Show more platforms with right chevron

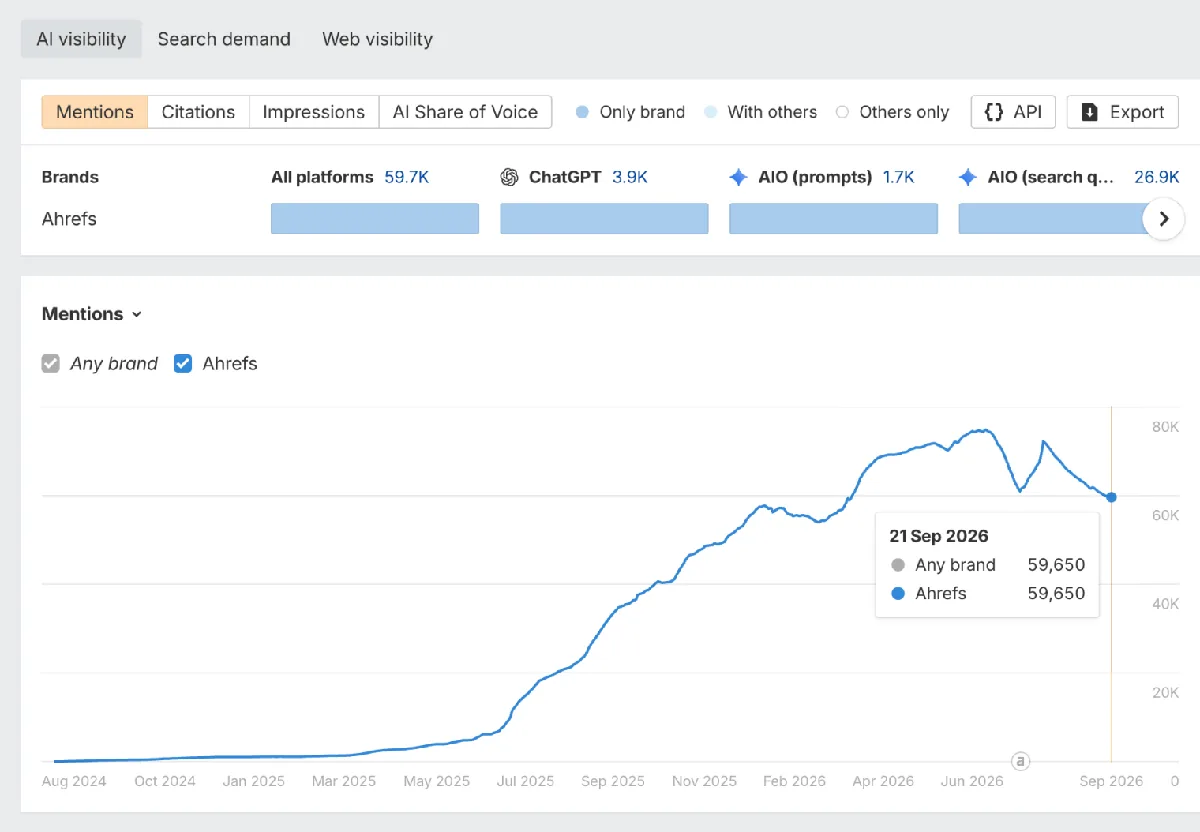[1163, 219]
